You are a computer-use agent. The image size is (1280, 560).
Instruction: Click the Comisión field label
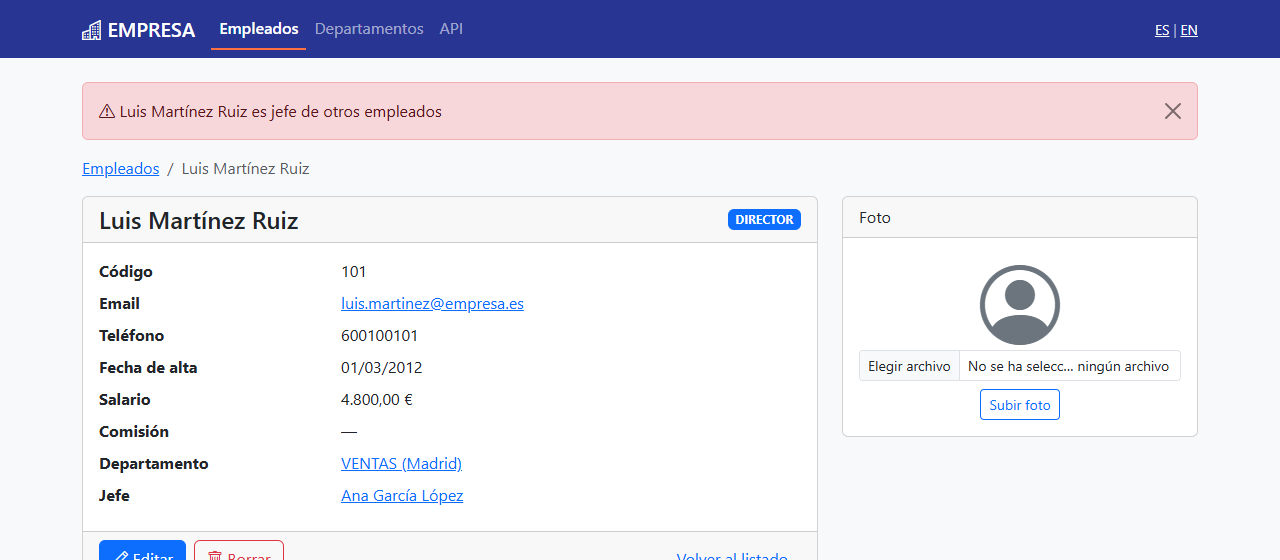click(x=134, y=432)
